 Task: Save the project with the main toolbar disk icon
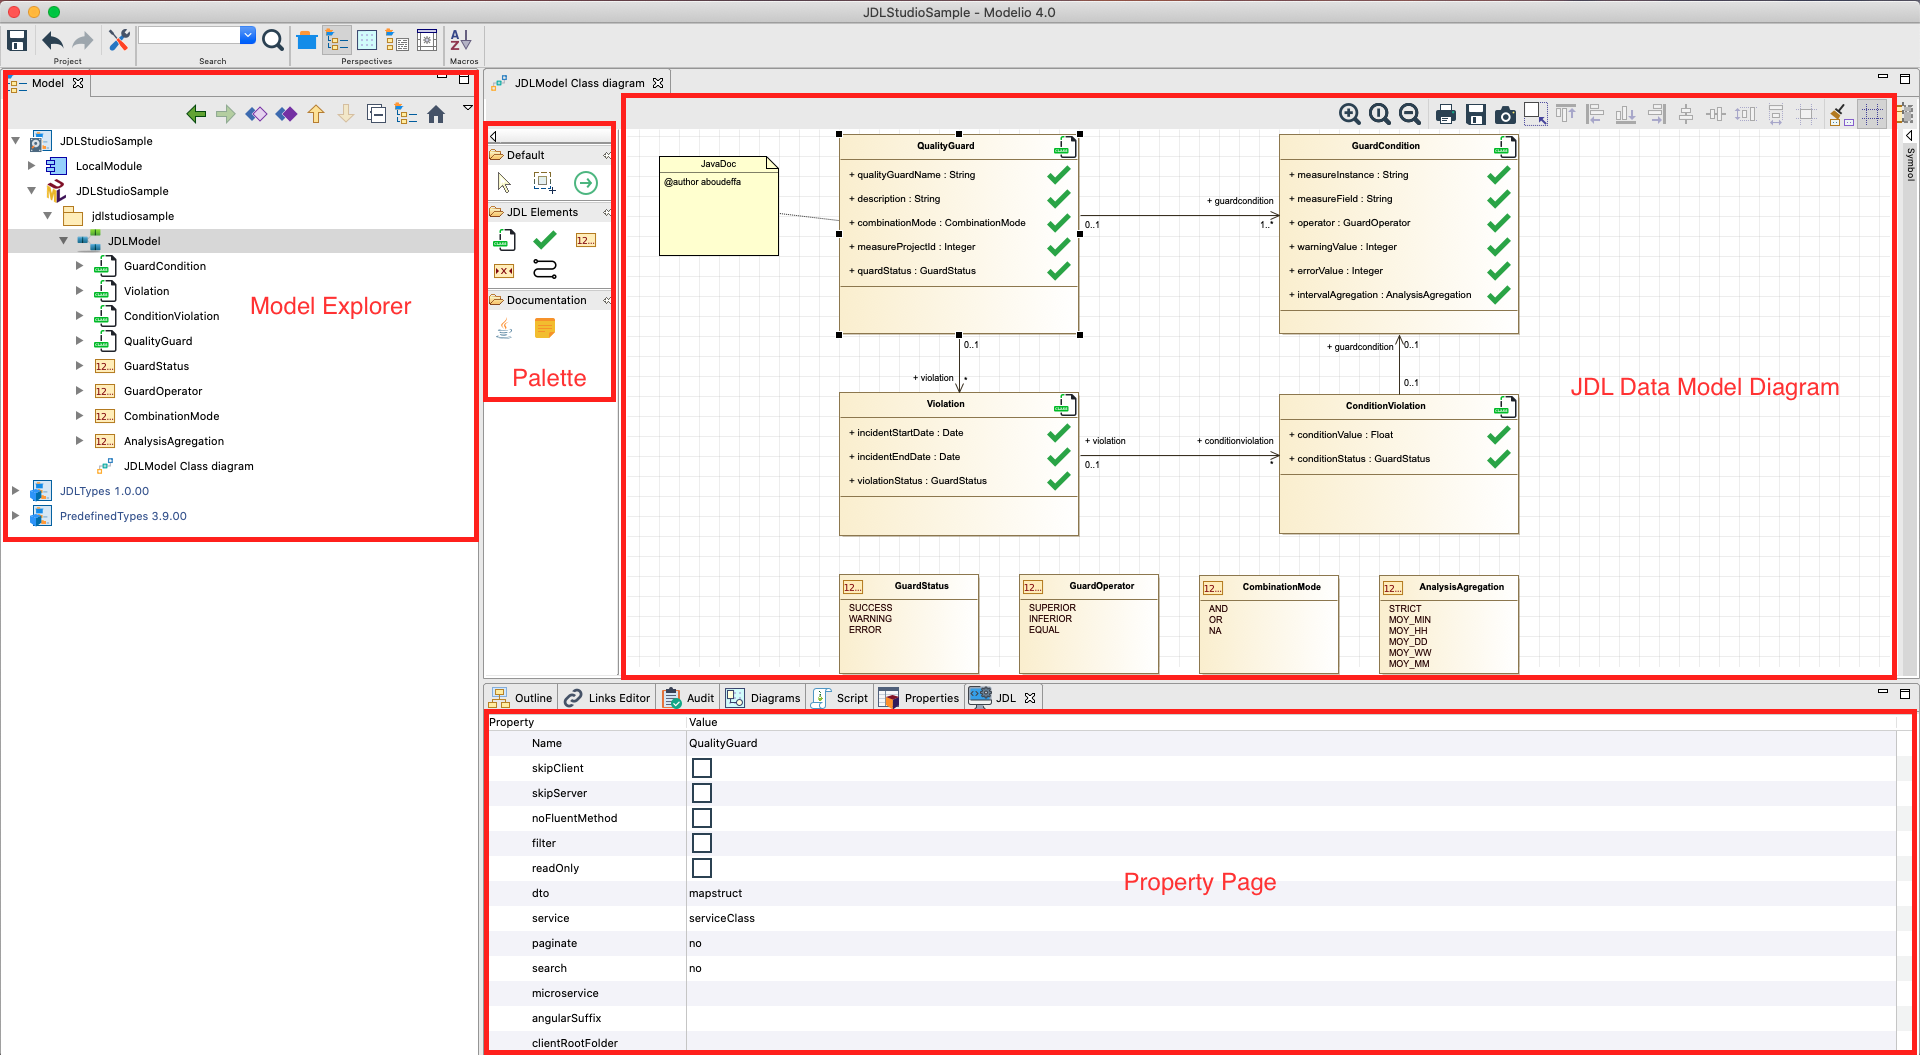coord(17,40)
